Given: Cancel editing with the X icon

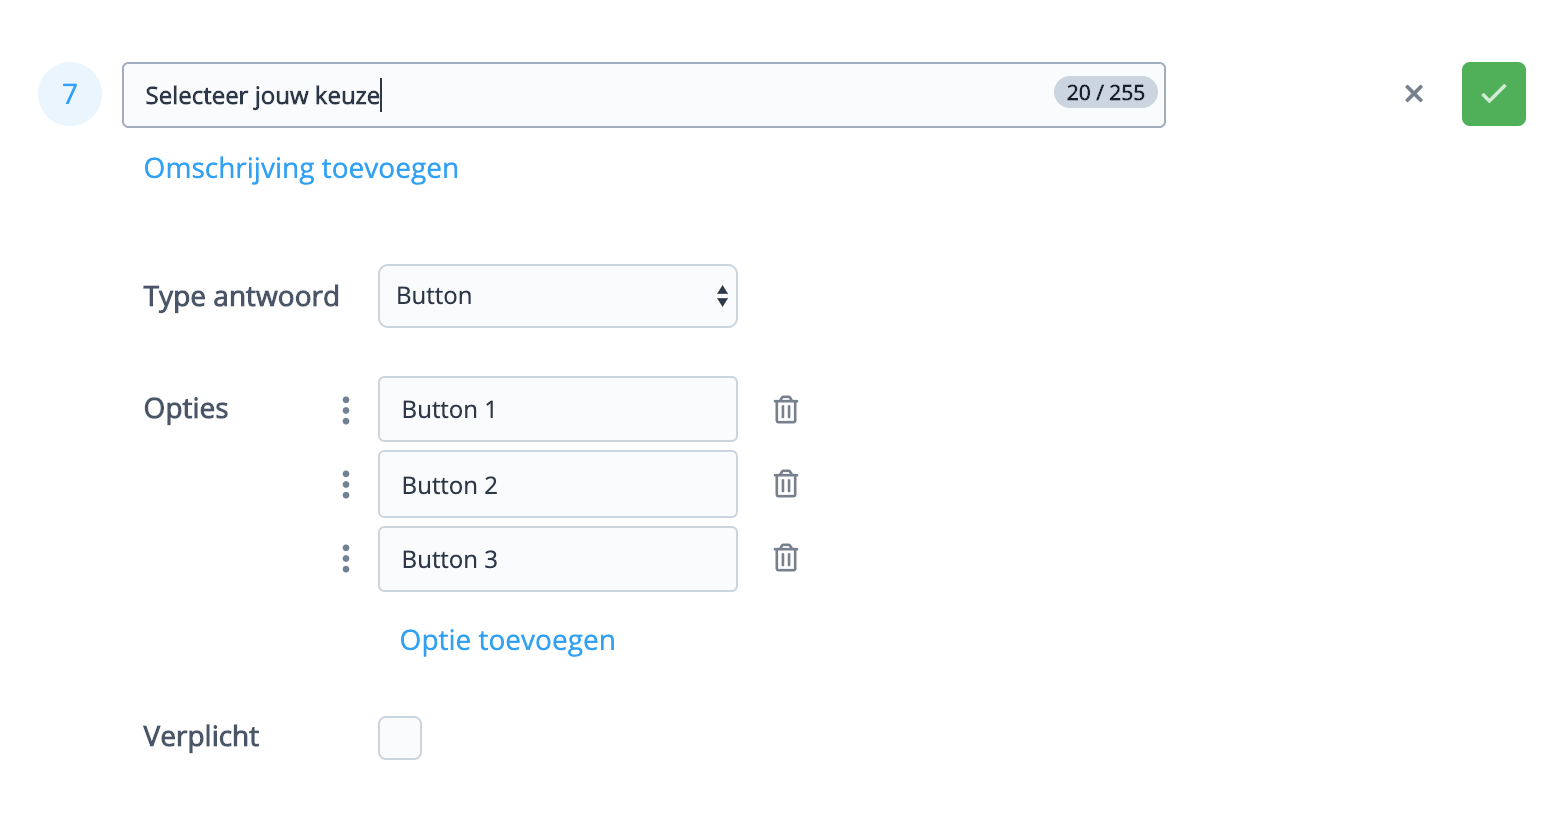Looking at the screenshot, I should coord(1413,94).
